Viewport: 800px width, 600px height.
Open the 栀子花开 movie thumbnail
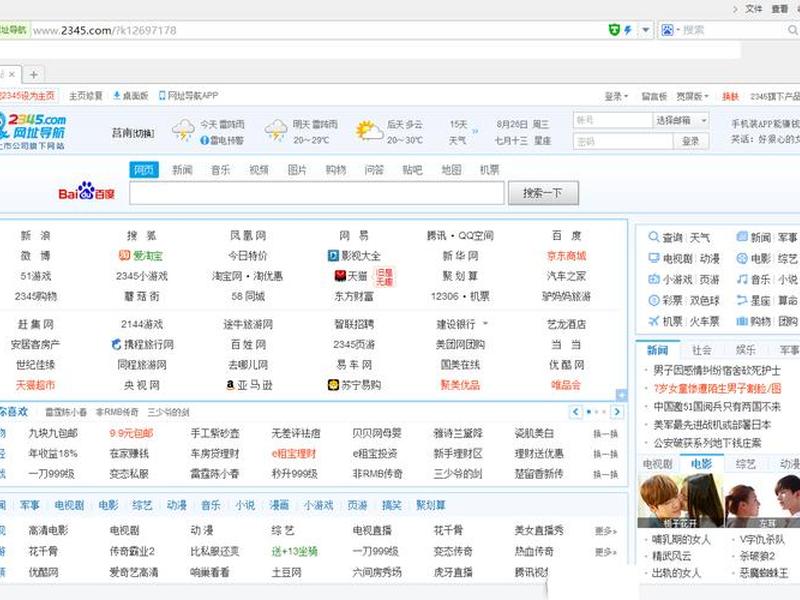[x=680, y=501]
